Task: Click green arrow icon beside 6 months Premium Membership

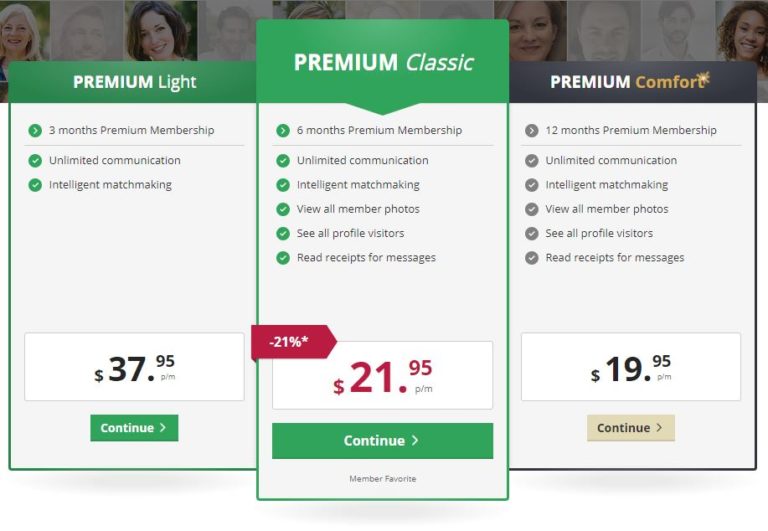Action: coord(283,131)
